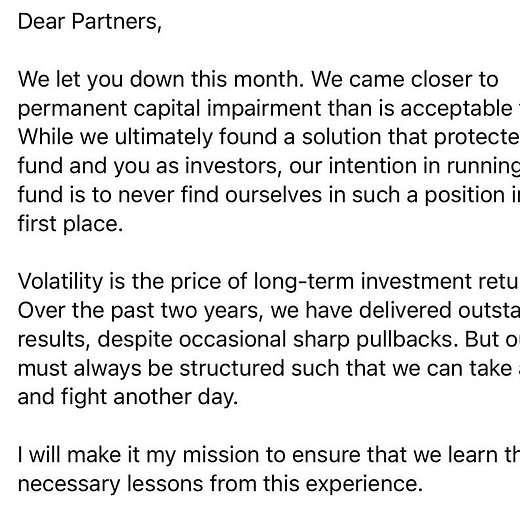Click the phrase "occasional sharp pullbacks"
Viewport: 520px width, 520px height.
click(x=319, y=340)
